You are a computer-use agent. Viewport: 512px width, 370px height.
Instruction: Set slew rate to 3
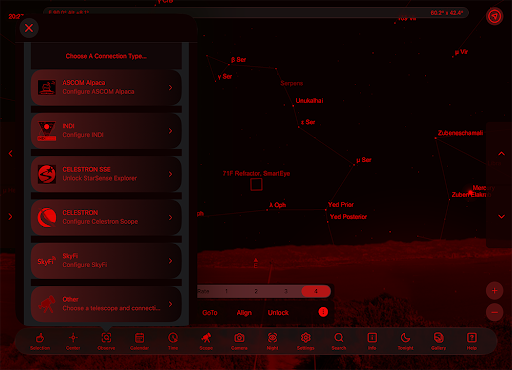click(x=286, y=291)
